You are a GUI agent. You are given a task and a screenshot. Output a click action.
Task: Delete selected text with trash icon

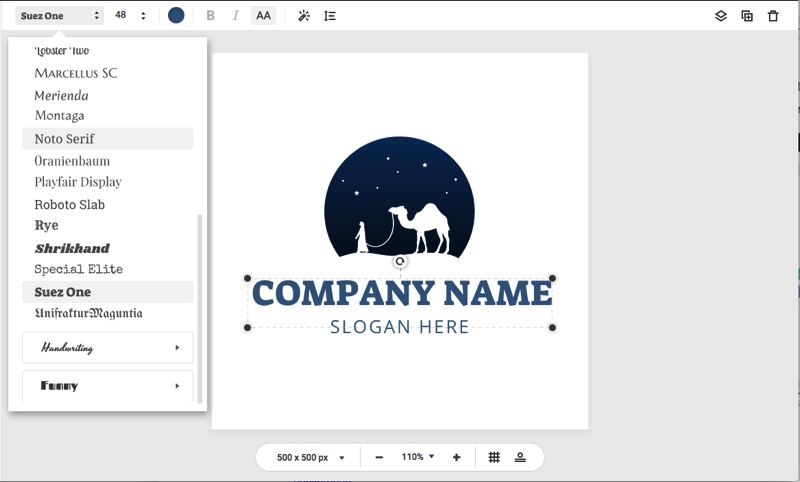coord(772,16)
